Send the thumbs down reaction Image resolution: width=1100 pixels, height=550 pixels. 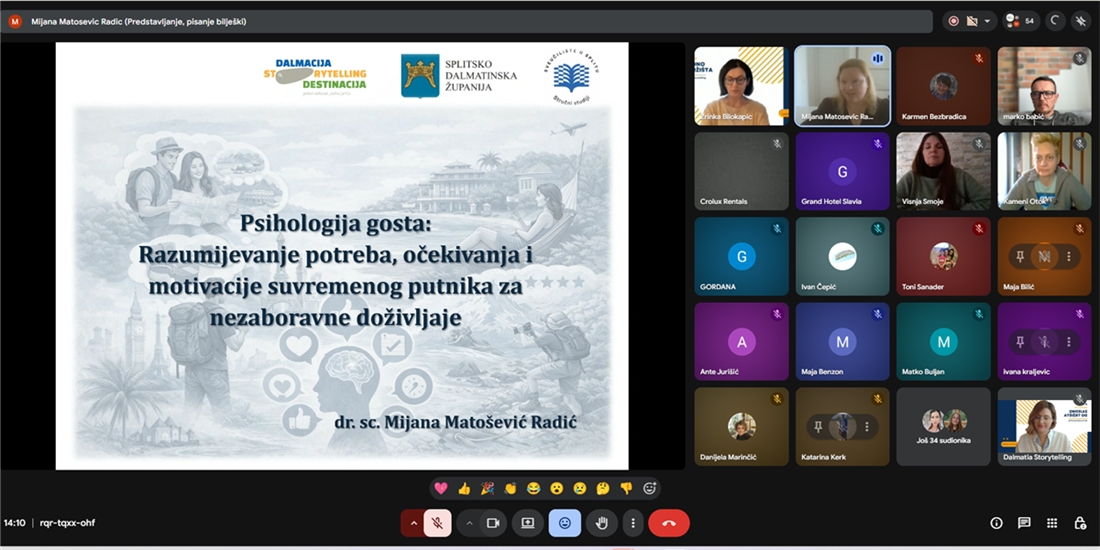(626, 488)
